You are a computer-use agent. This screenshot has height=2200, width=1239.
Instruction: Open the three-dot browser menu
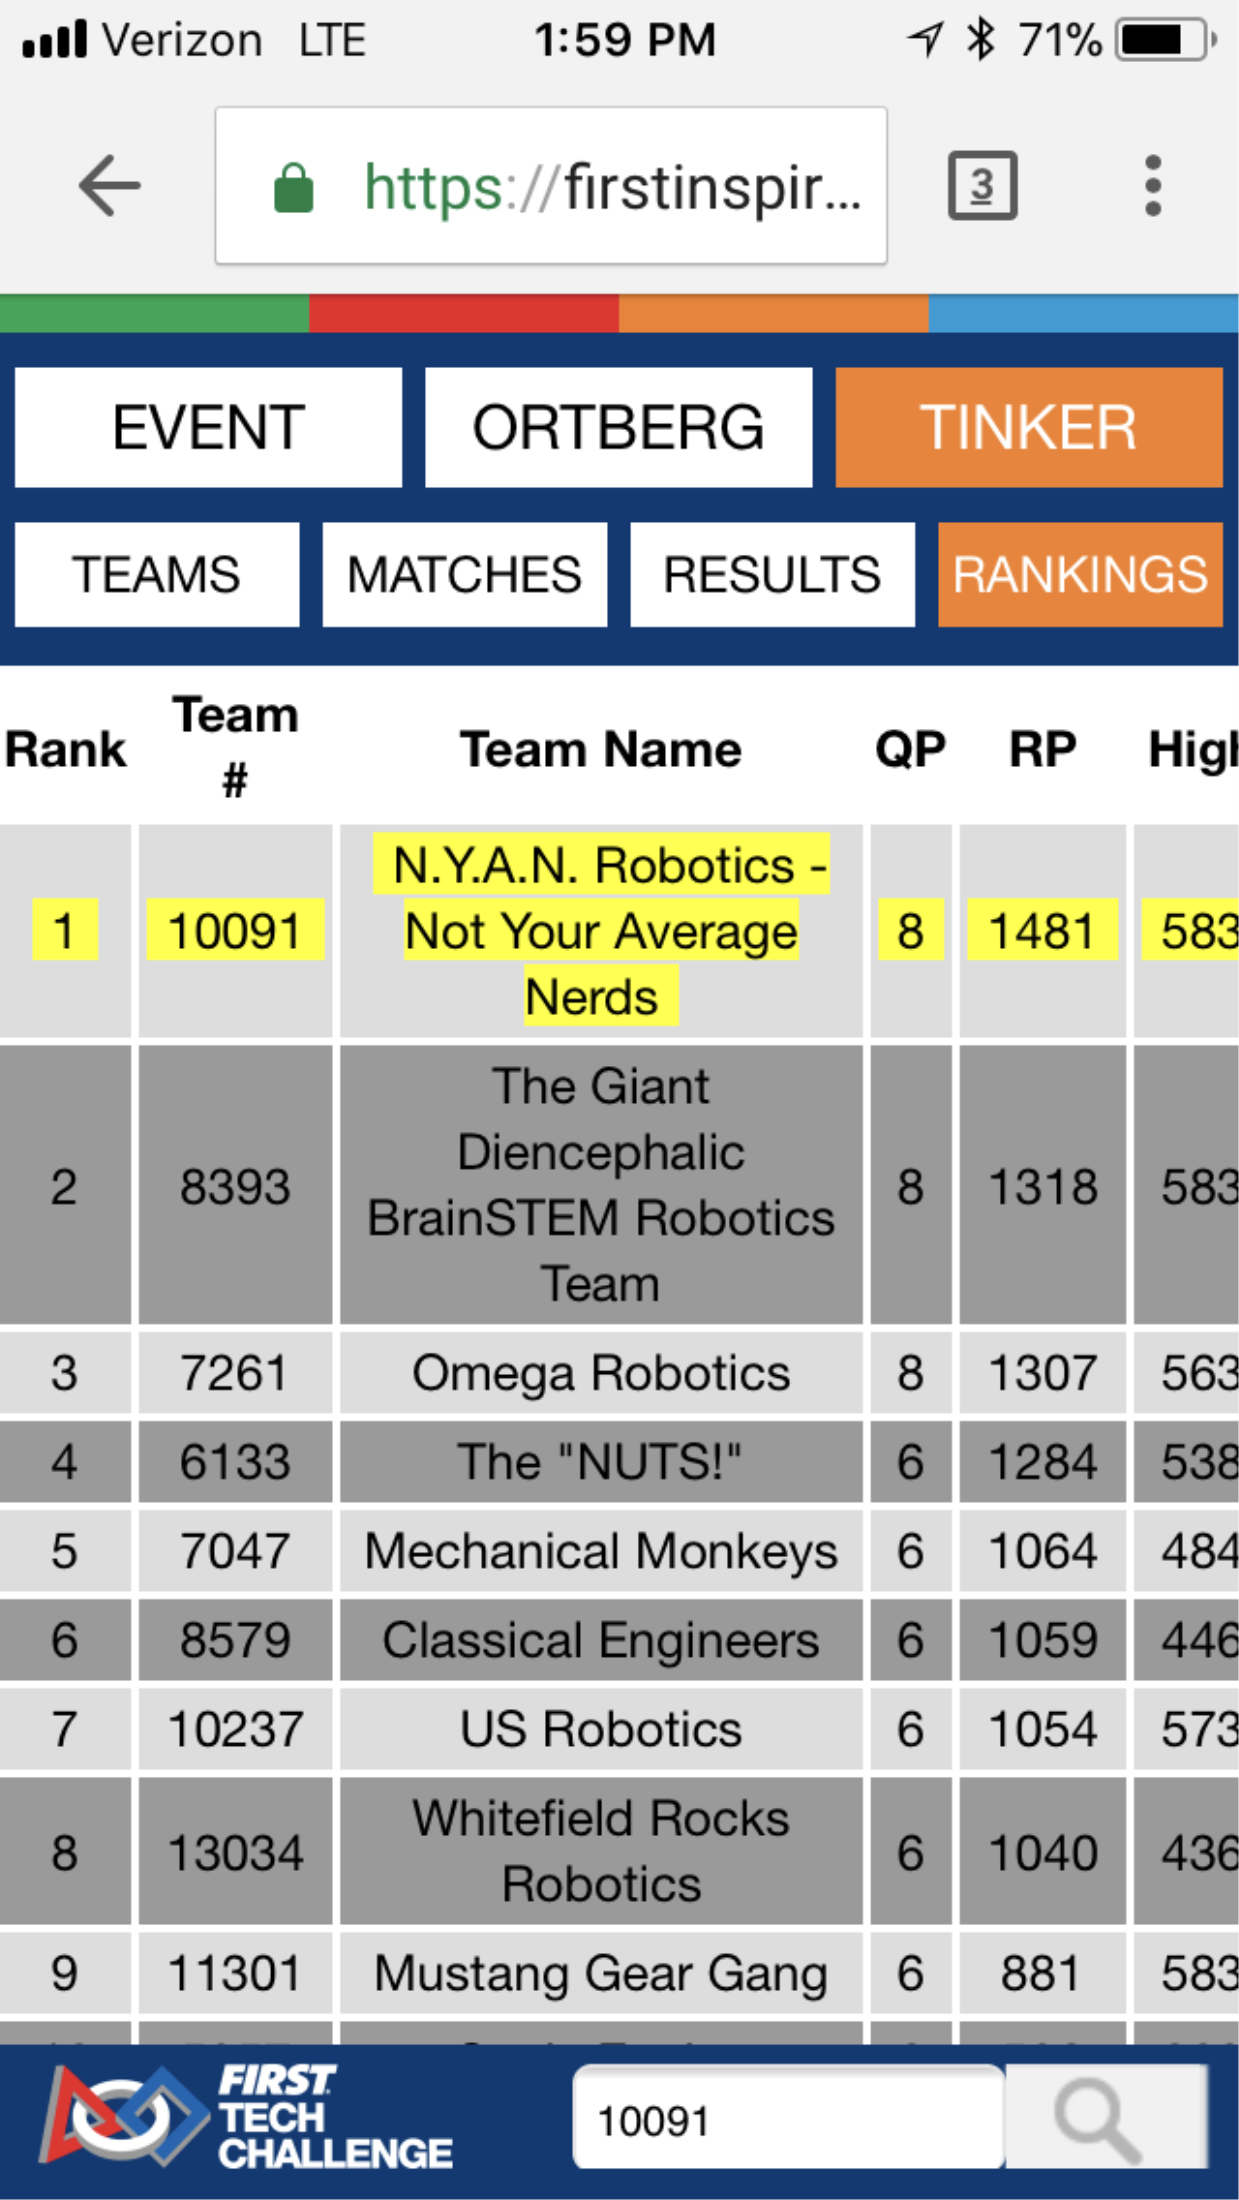coord(1153,186)
